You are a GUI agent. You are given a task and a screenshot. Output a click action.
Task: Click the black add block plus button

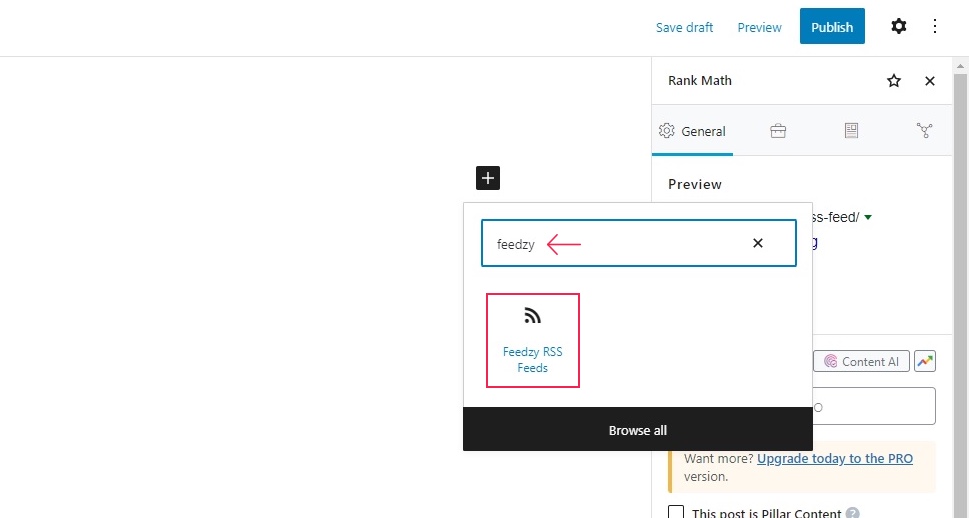click(x=488, y=178)
